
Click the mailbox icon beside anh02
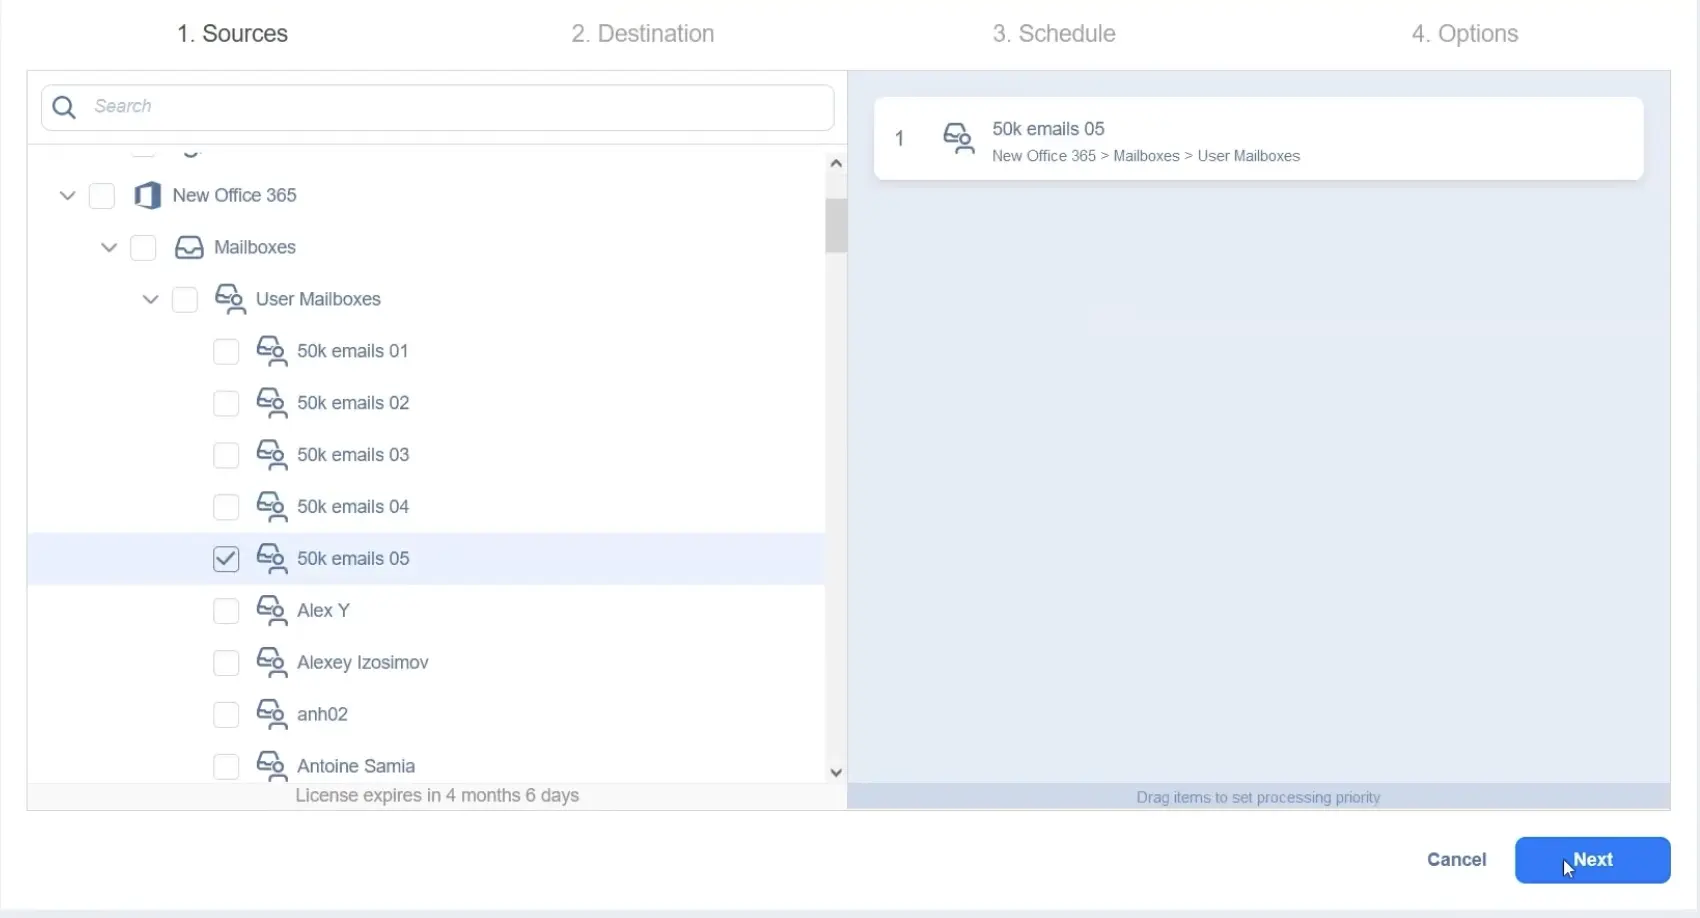pos(272,715)
